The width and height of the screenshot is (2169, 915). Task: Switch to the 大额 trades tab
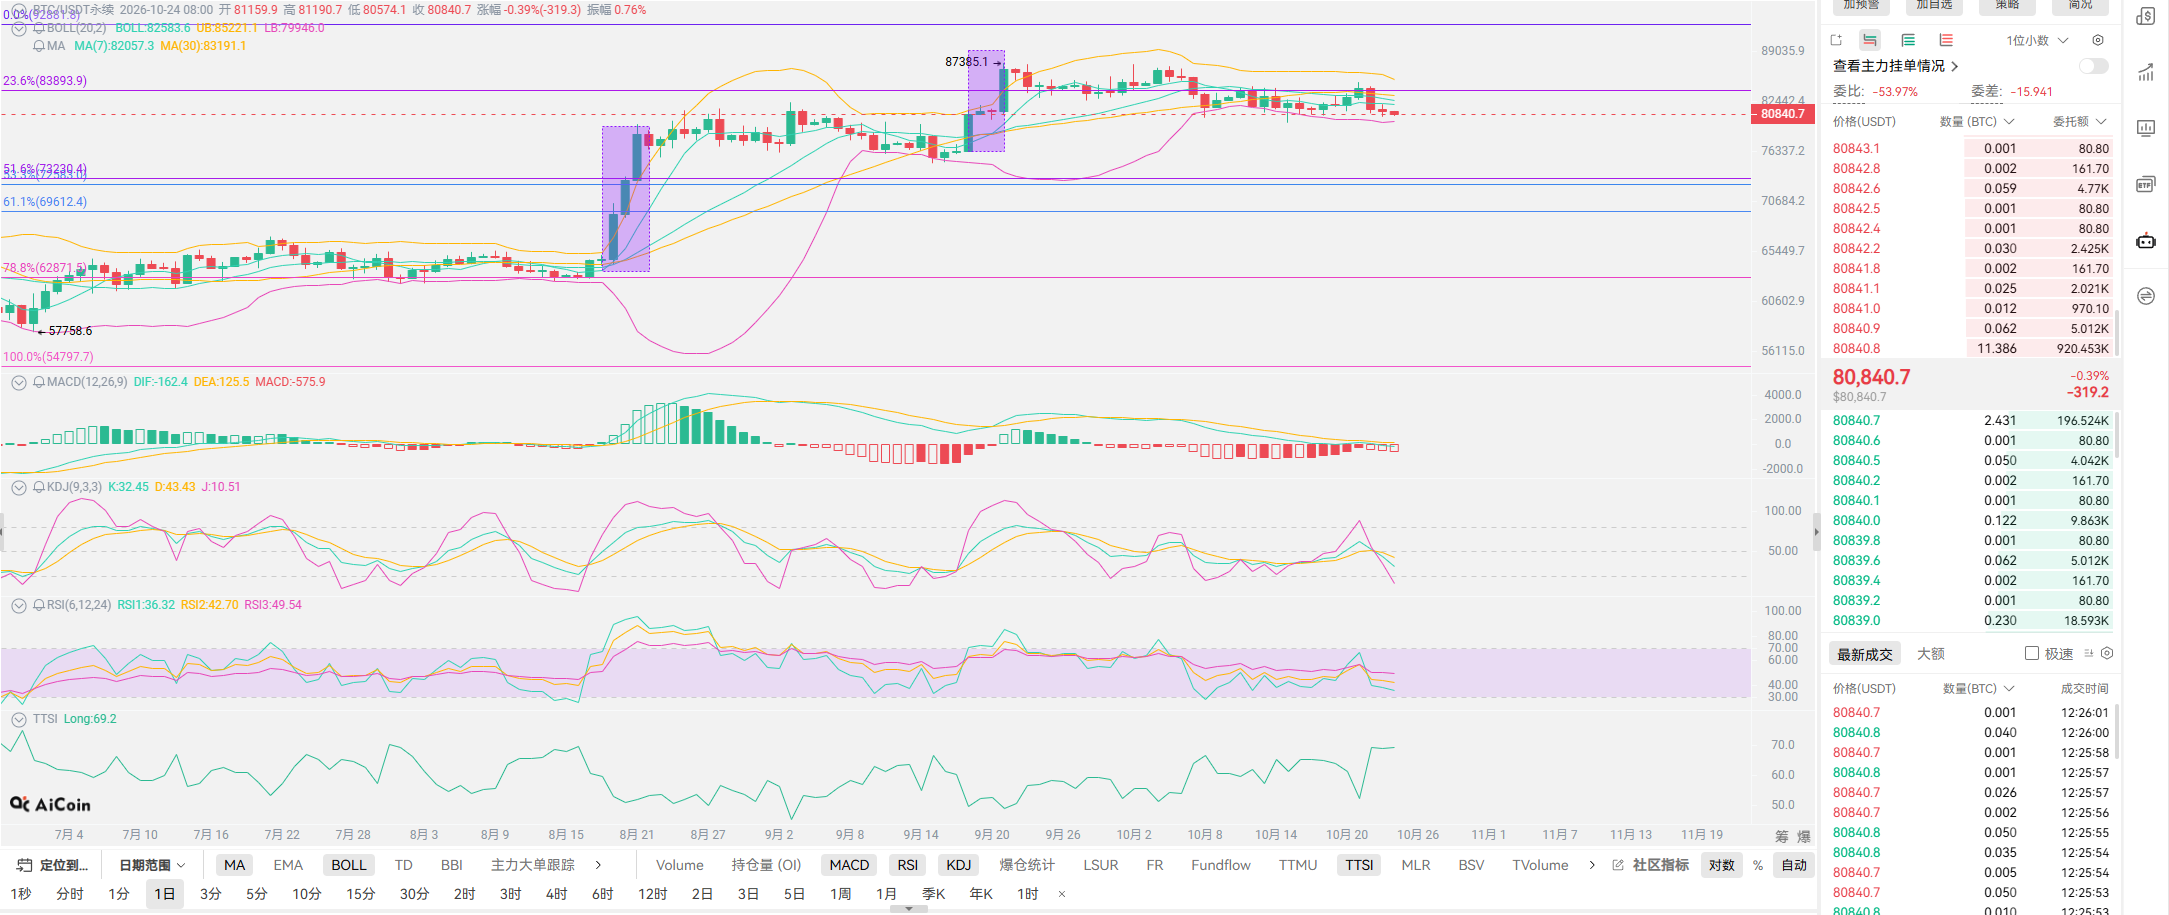click(1931, 653)
